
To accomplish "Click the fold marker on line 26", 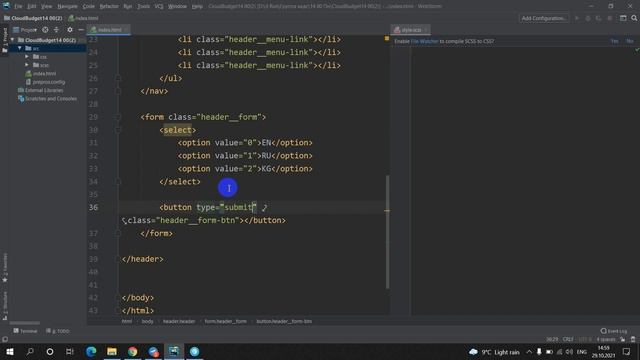I will click(118, 78).
